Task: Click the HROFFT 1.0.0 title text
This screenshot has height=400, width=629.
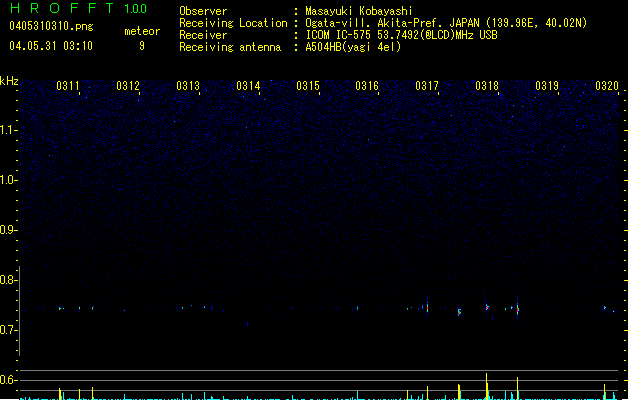Action: [78, 8]
